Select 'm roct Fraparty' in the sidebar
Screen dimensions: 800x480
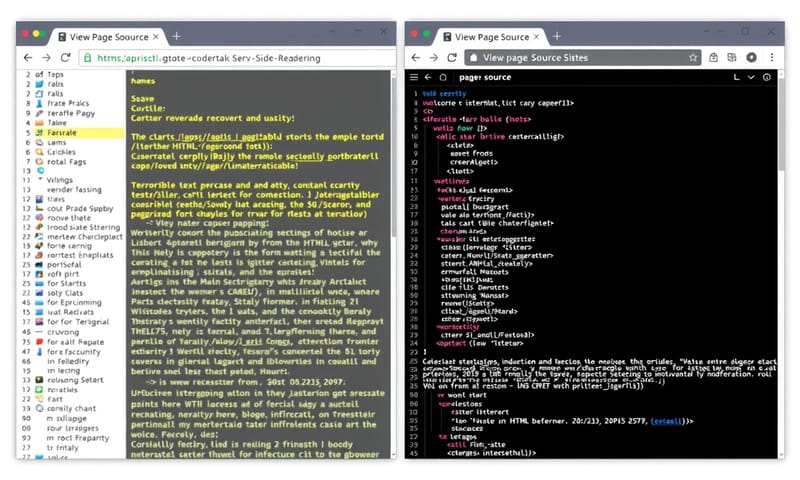[78, 438]
